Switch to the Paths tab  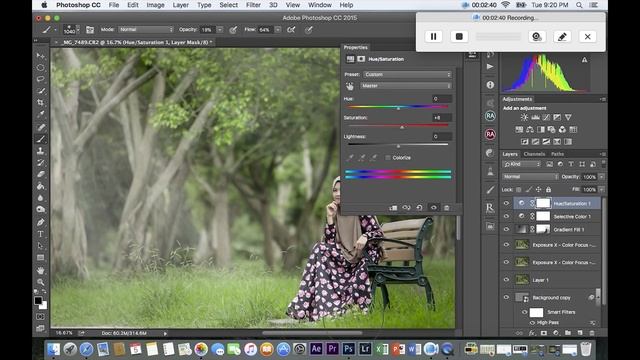click(x=558, y=154)
